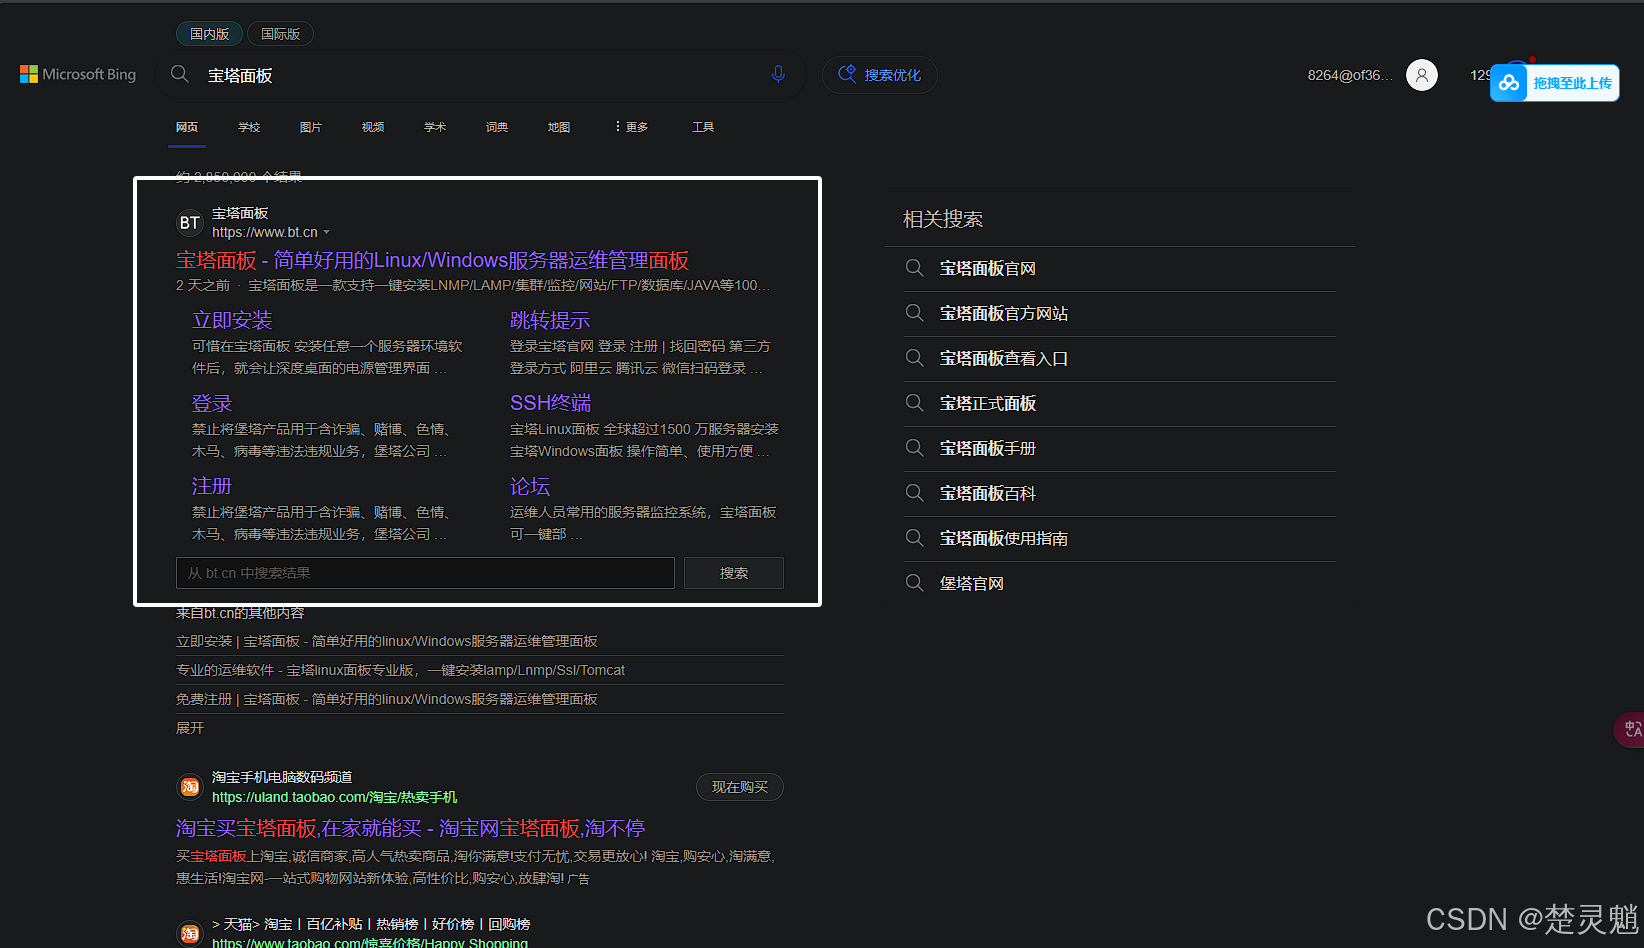Click the uland.taobao.com URL

coord(334,797)
